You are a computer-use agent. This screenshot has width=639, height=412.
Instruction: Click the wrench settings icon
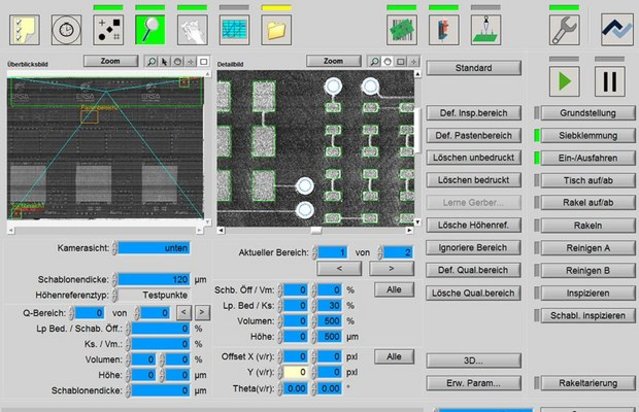(x=564, y=29)
